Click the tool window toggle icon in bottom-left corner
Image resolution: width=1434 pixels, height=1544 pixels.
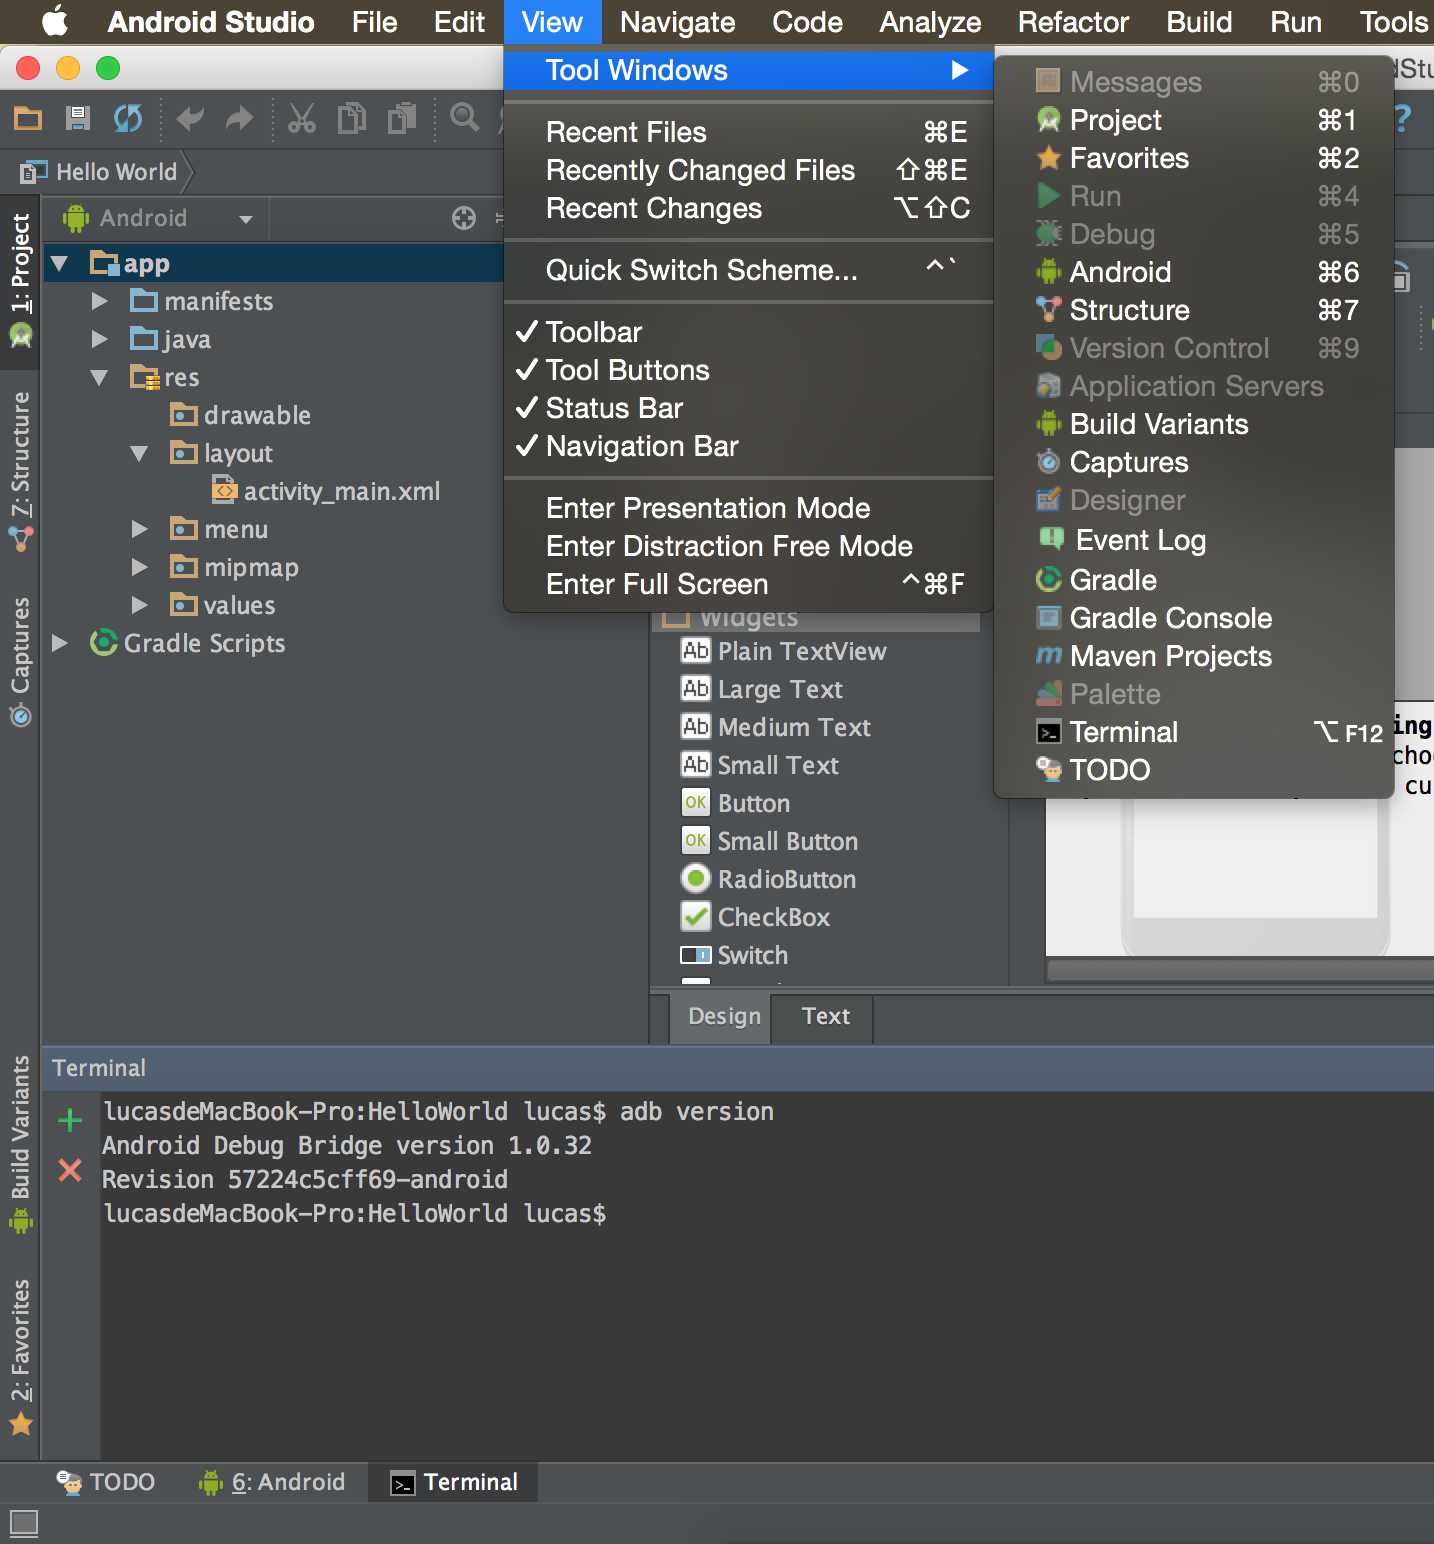pos(24,1524)
